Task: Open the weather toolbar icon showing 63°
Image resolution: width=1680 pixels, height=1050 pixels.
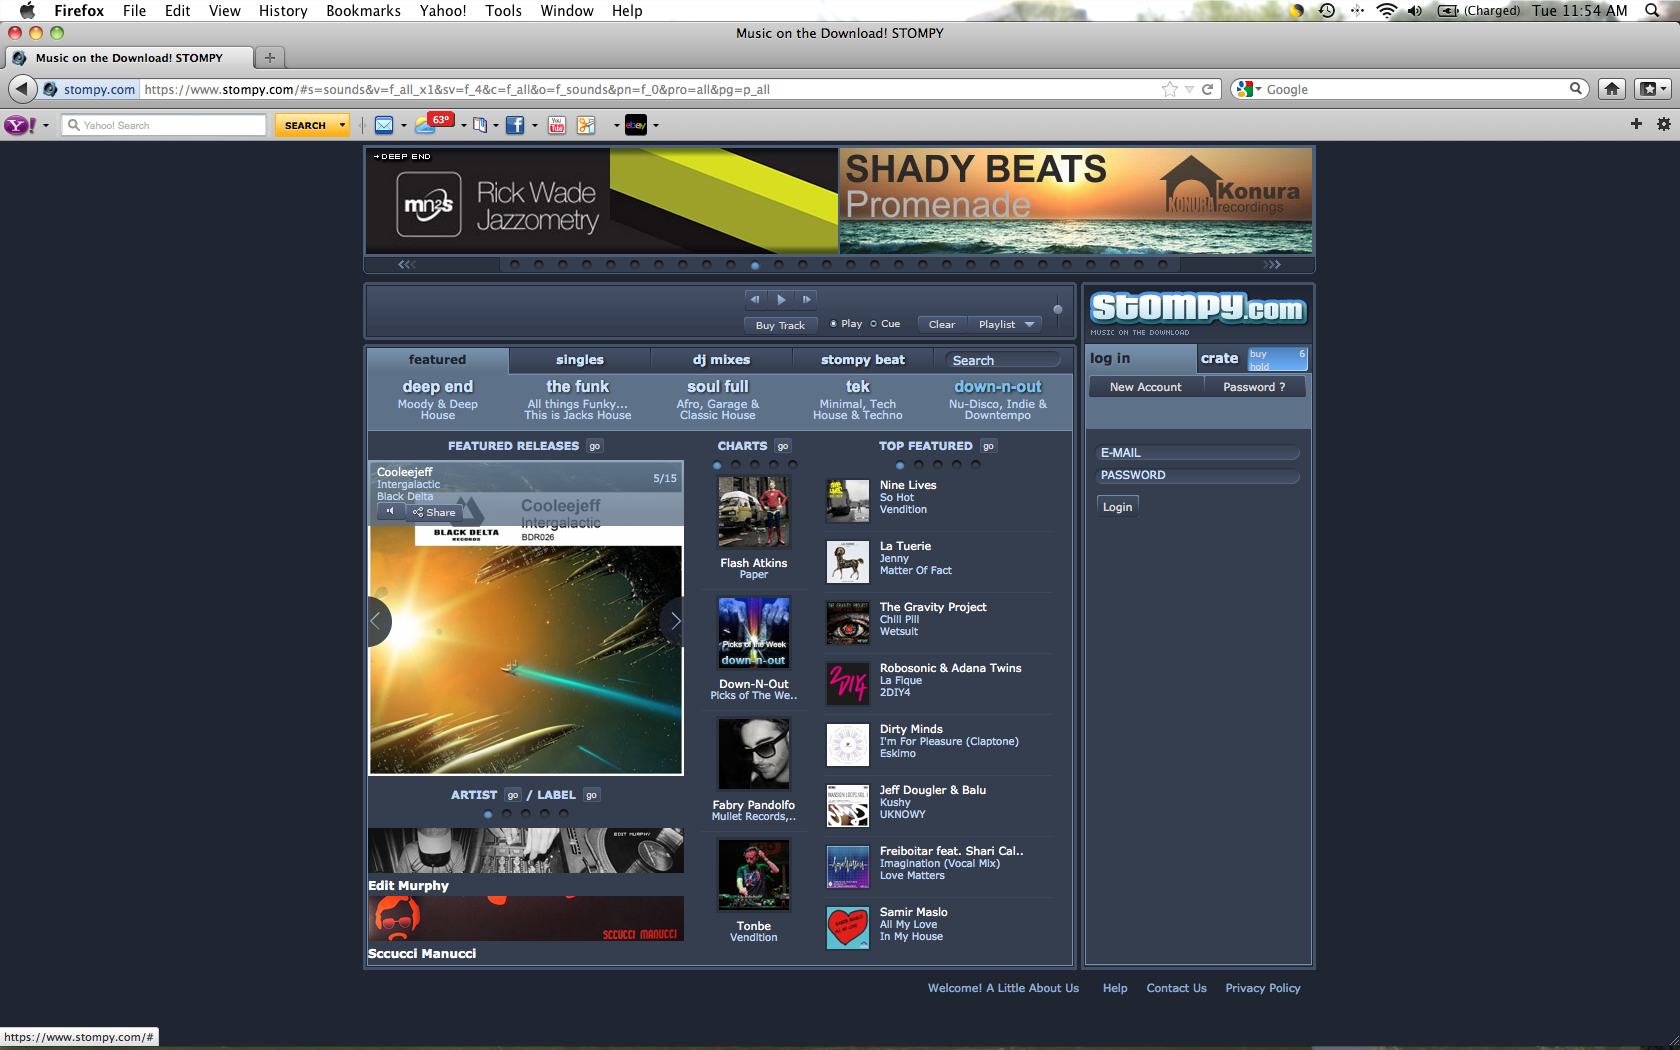Action: pyautogui.click(x=436, y=124)
